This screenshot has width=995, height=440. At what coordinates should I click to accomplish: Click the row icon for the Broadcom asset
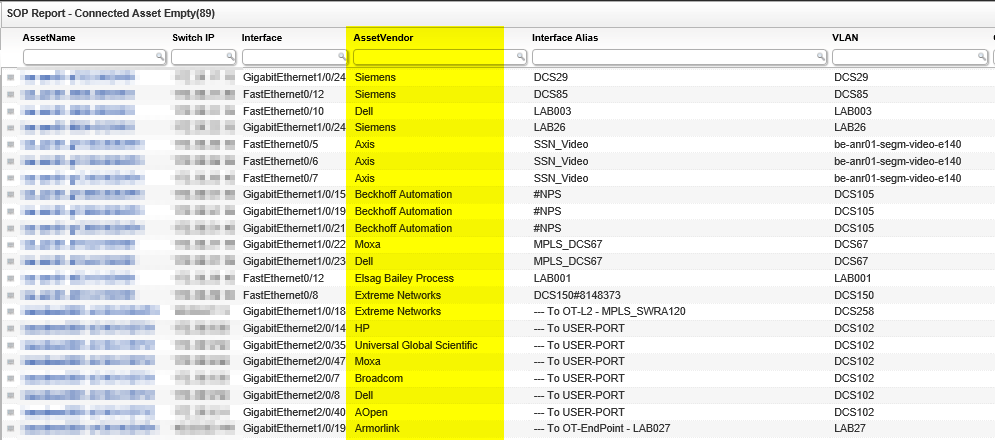click(x=11, y=379)
